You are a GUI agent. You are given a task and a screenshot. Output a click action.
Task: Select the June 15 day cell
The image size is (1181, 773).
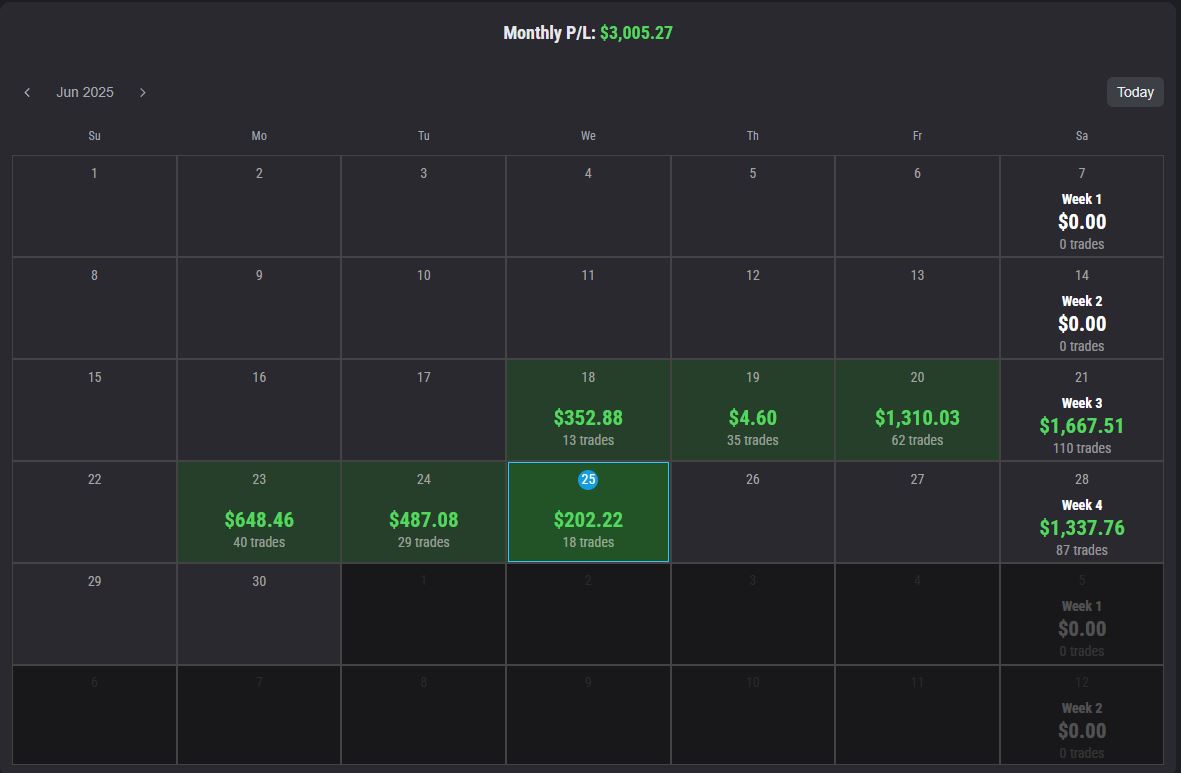[x=94, y=410]
